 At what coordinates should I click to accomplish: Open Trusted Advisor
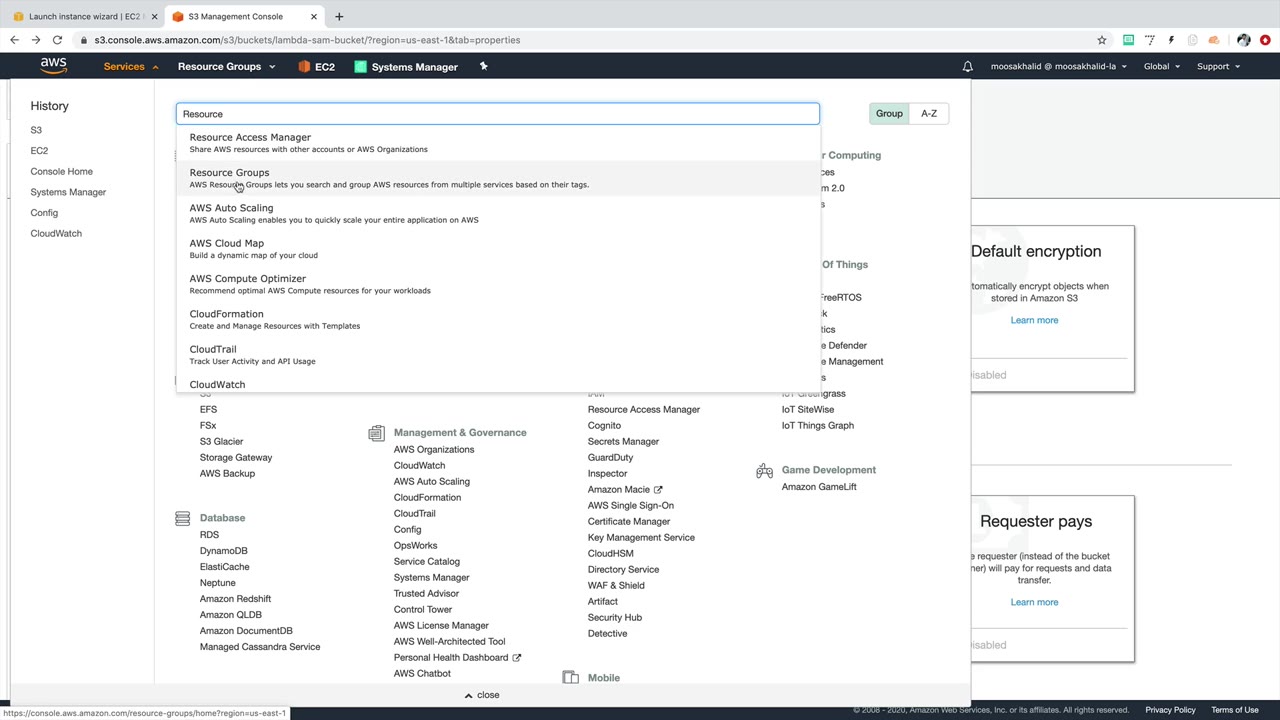coord(426,594)
